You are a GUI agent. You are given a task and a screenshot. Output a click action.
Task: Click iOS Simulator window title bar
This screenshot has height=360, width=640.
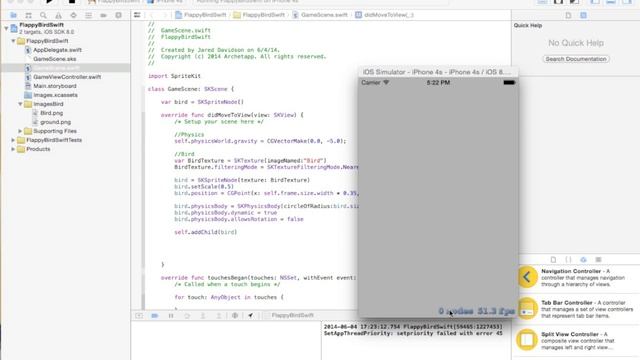click(x=438, y=72)
